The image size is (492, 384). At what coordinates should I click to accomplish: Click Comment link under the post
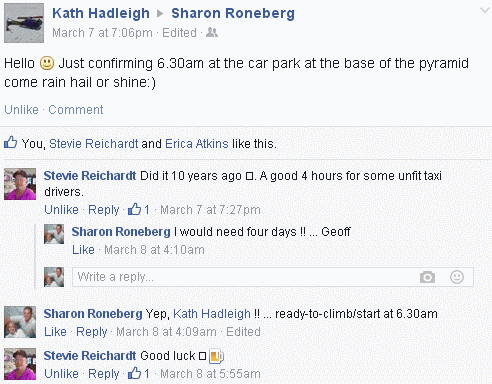(x=76, y=110)
